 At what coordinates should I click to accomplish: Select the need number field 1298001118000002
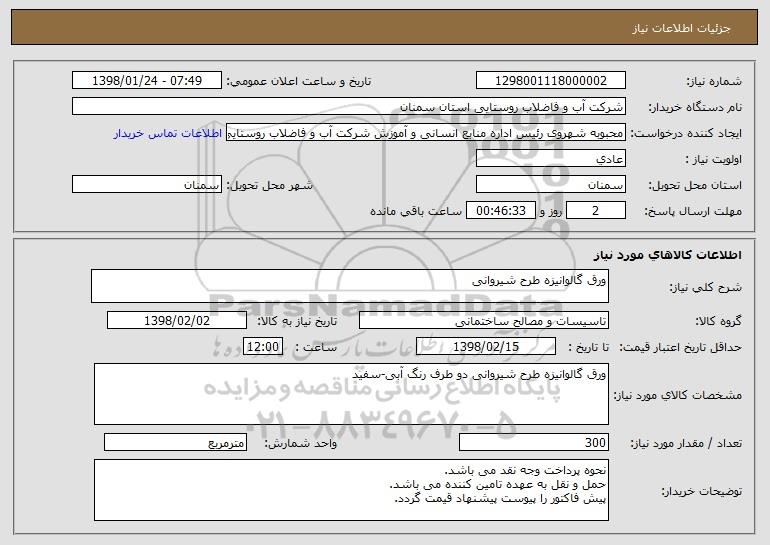pyautogui.click(x=550, y=81)
